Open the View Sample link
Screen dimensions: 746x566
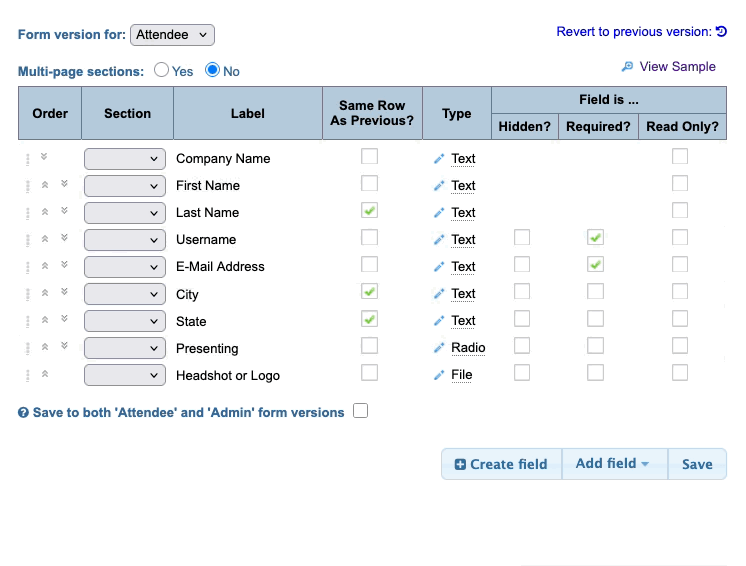pos(677,67)
